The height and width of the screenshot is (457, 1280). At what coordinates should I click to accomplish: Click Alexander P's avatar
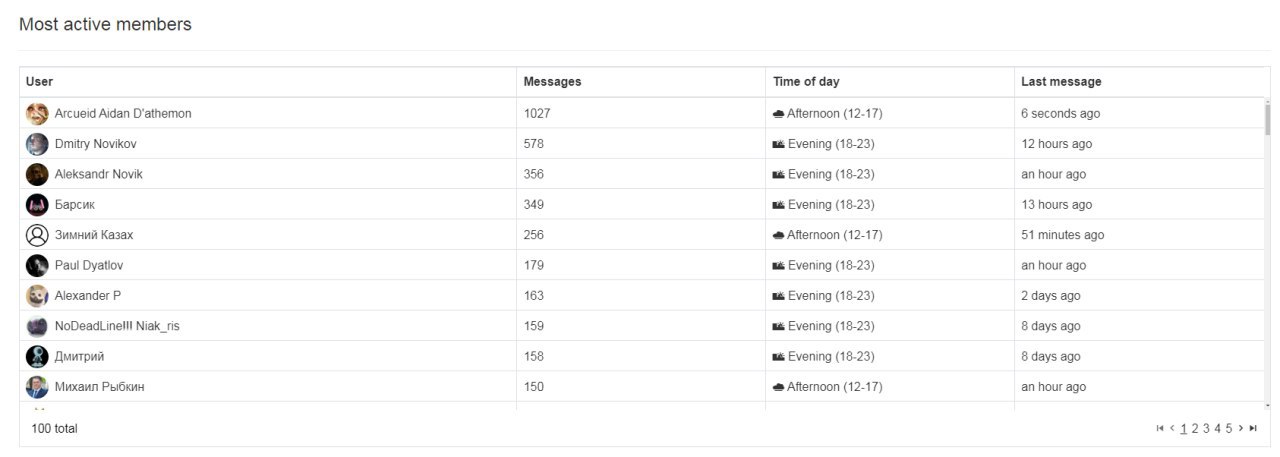pos(37,296)
